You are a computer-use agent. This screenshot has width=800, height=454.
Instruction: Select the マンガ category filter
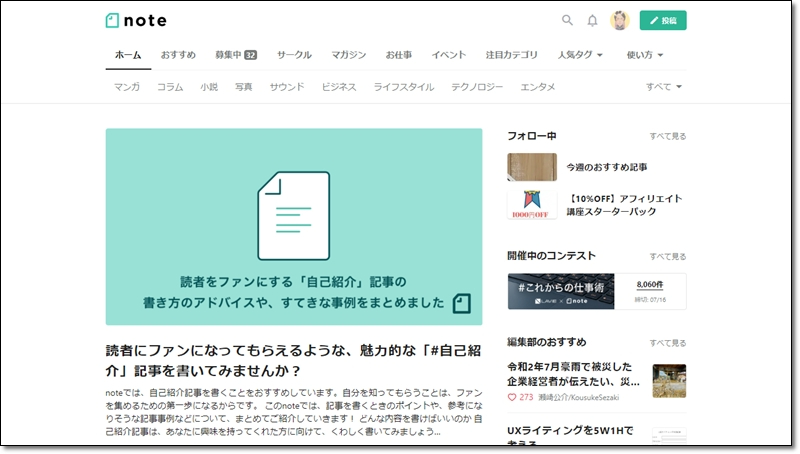coord(127,87)
